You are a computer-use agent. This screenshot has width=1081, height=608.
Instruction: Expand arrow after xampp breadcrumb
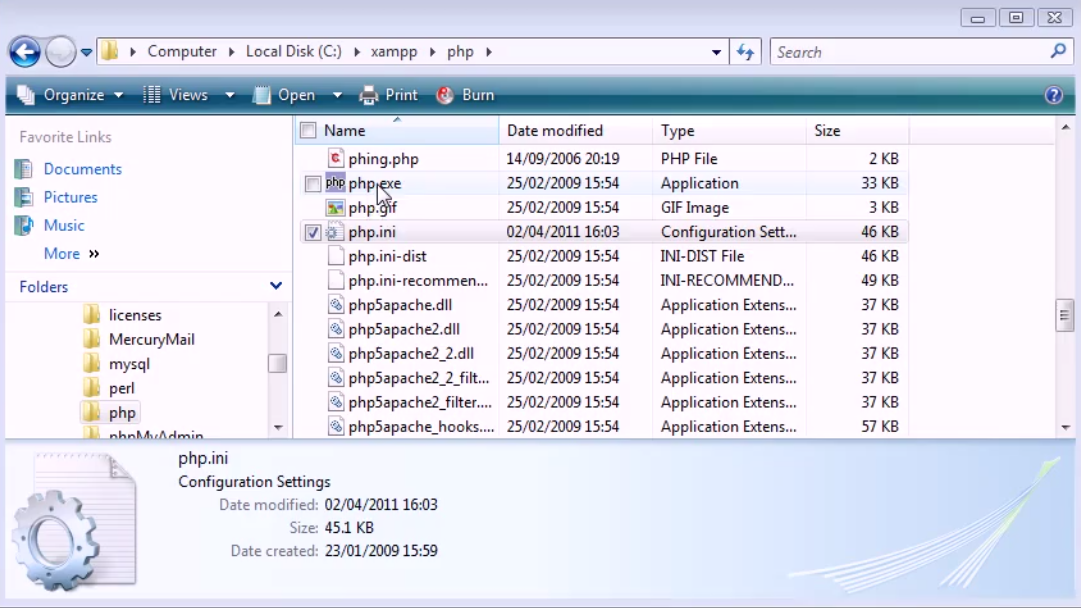432,52
